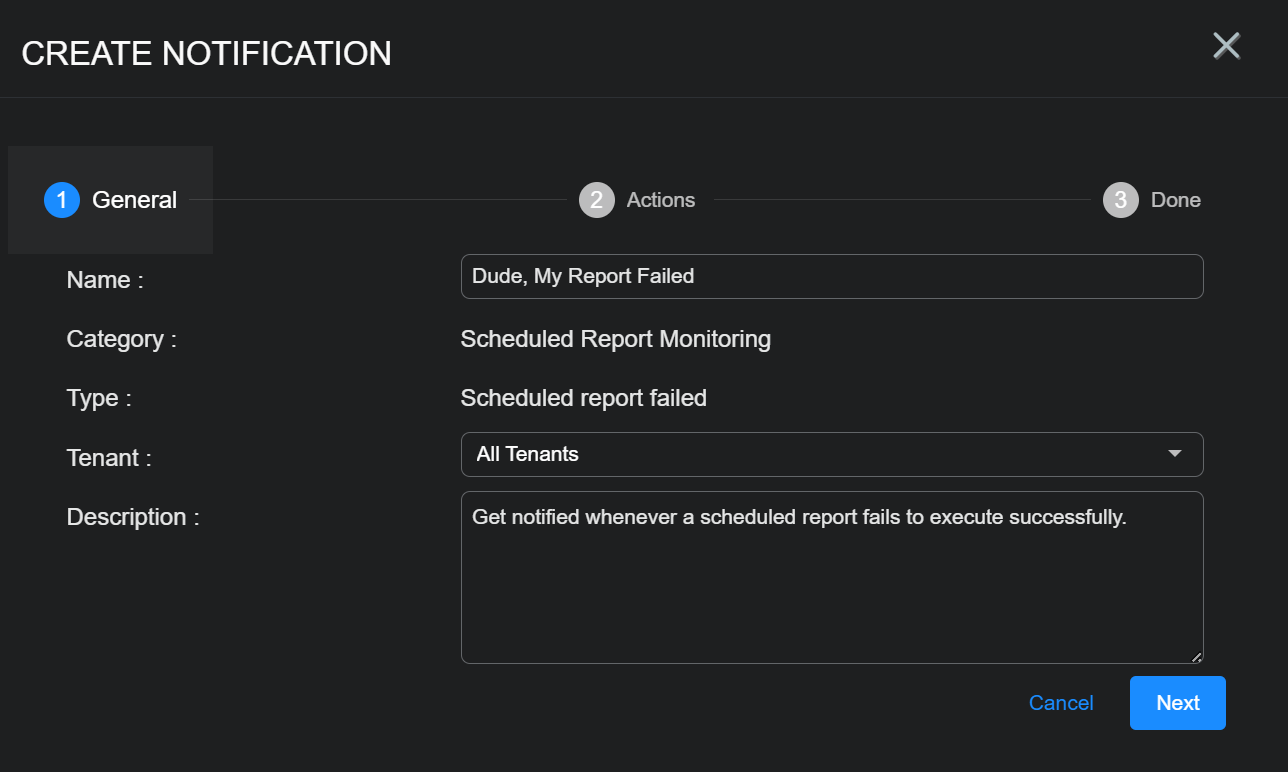The height and width of the screenshot is (772, 1288).
Task: Click the CREATE NOTIFICATION dialog title
Action: tap(206, 53)
